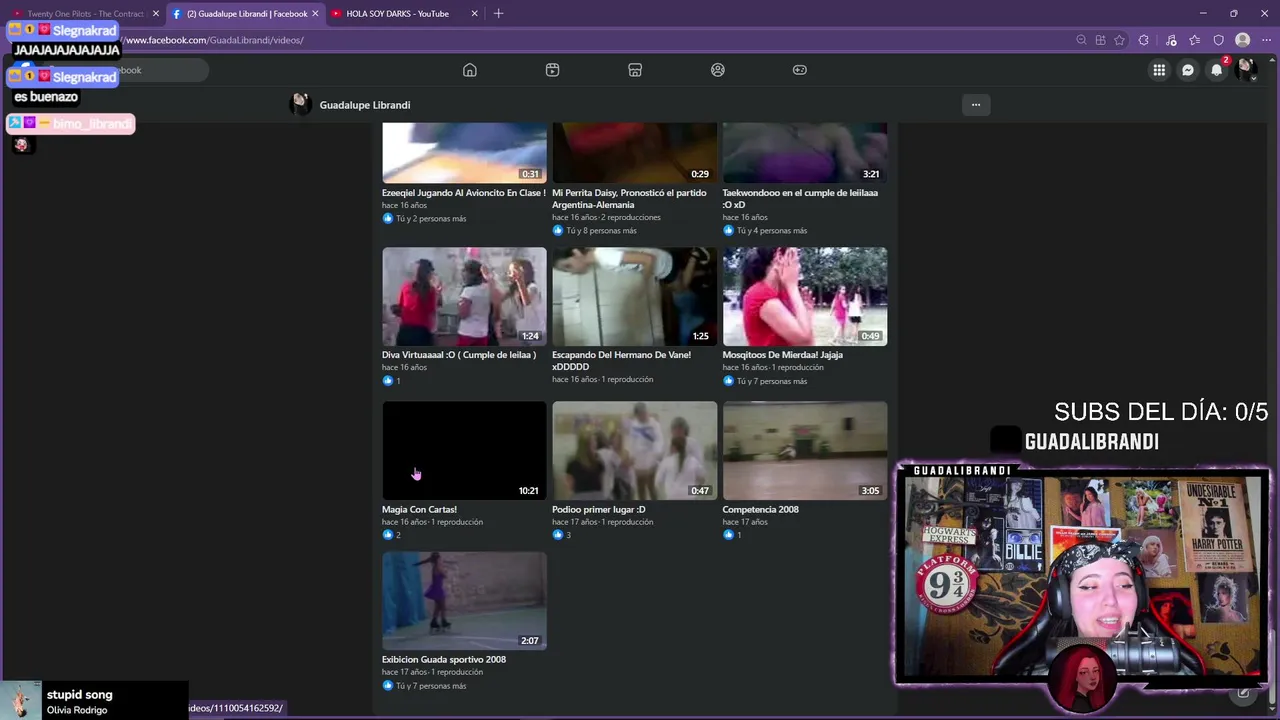The width and height of the screenshot is (1280, 720).
Task: Open Facebook Watch video icon
Action: click(552, 70)
